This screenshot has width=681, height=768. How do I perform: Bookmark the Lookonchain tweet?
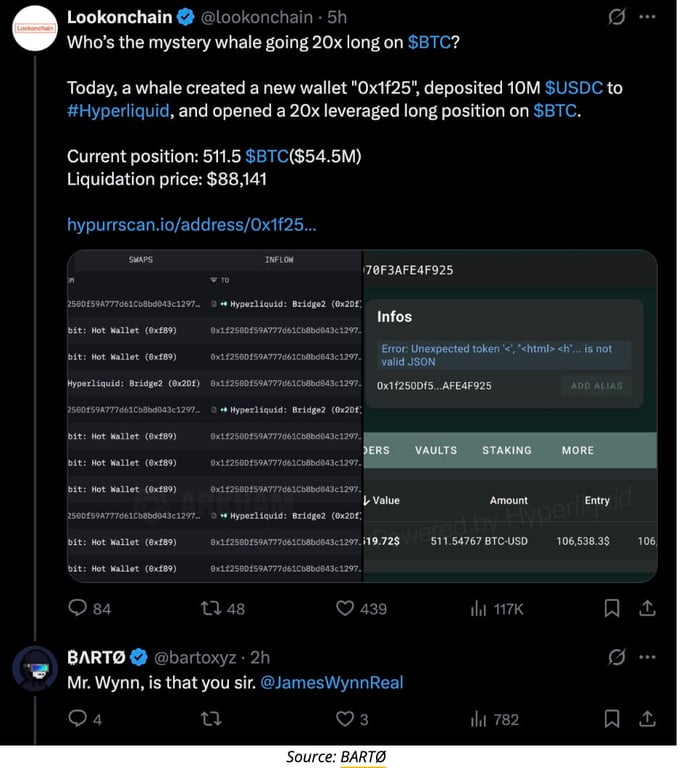pos(611,608)
